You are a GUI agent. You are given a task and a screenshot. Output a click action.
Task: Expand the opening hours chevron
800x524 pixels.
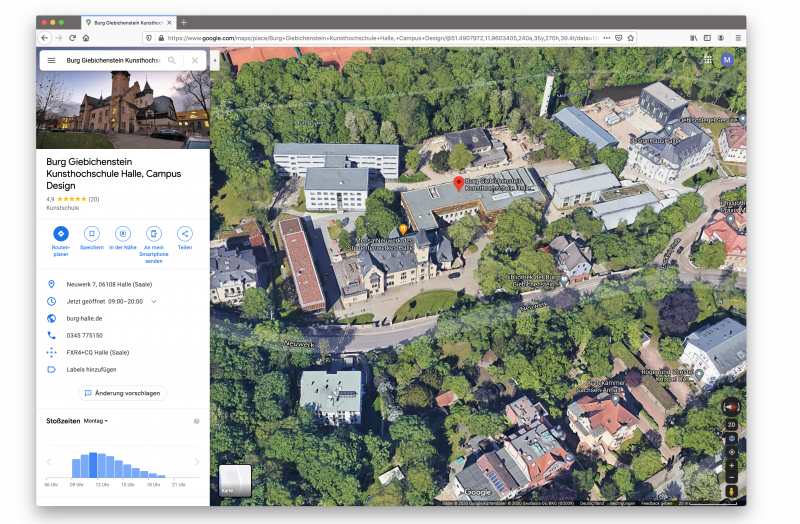tap(154, 301)
